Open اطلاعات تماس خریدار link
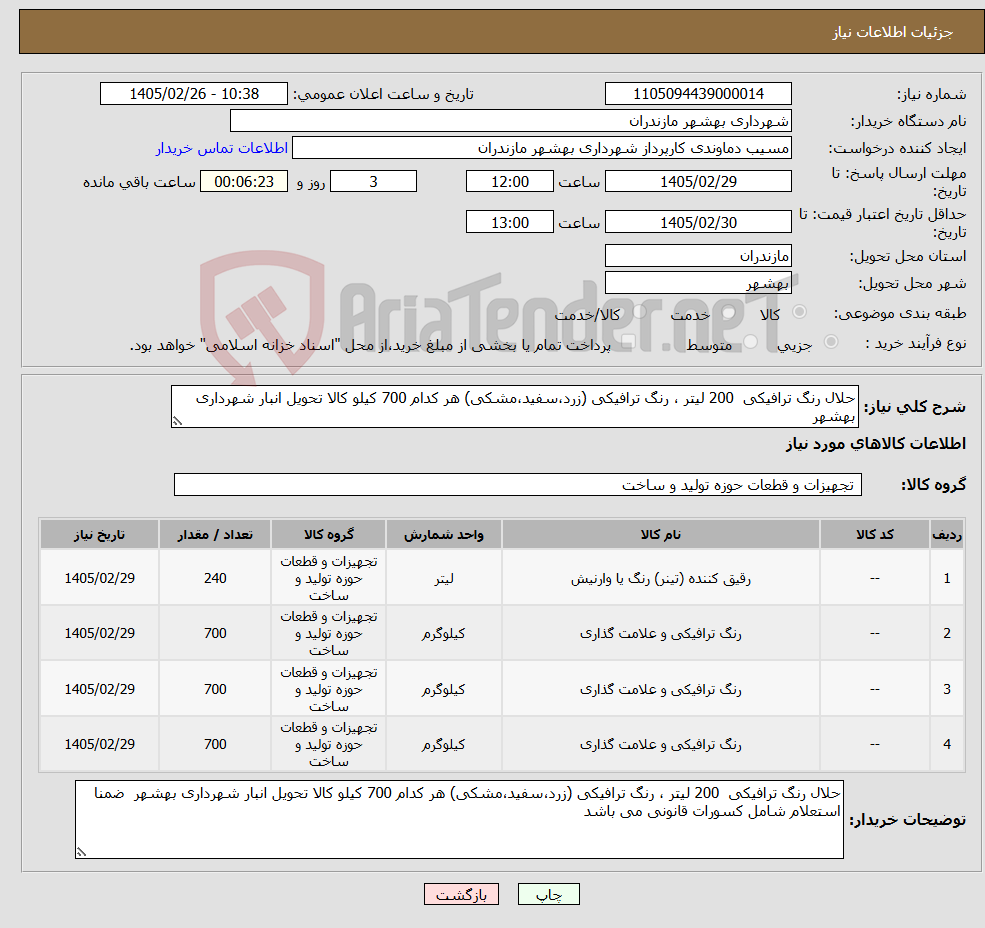Screen dimensions: 985x928 222,148
